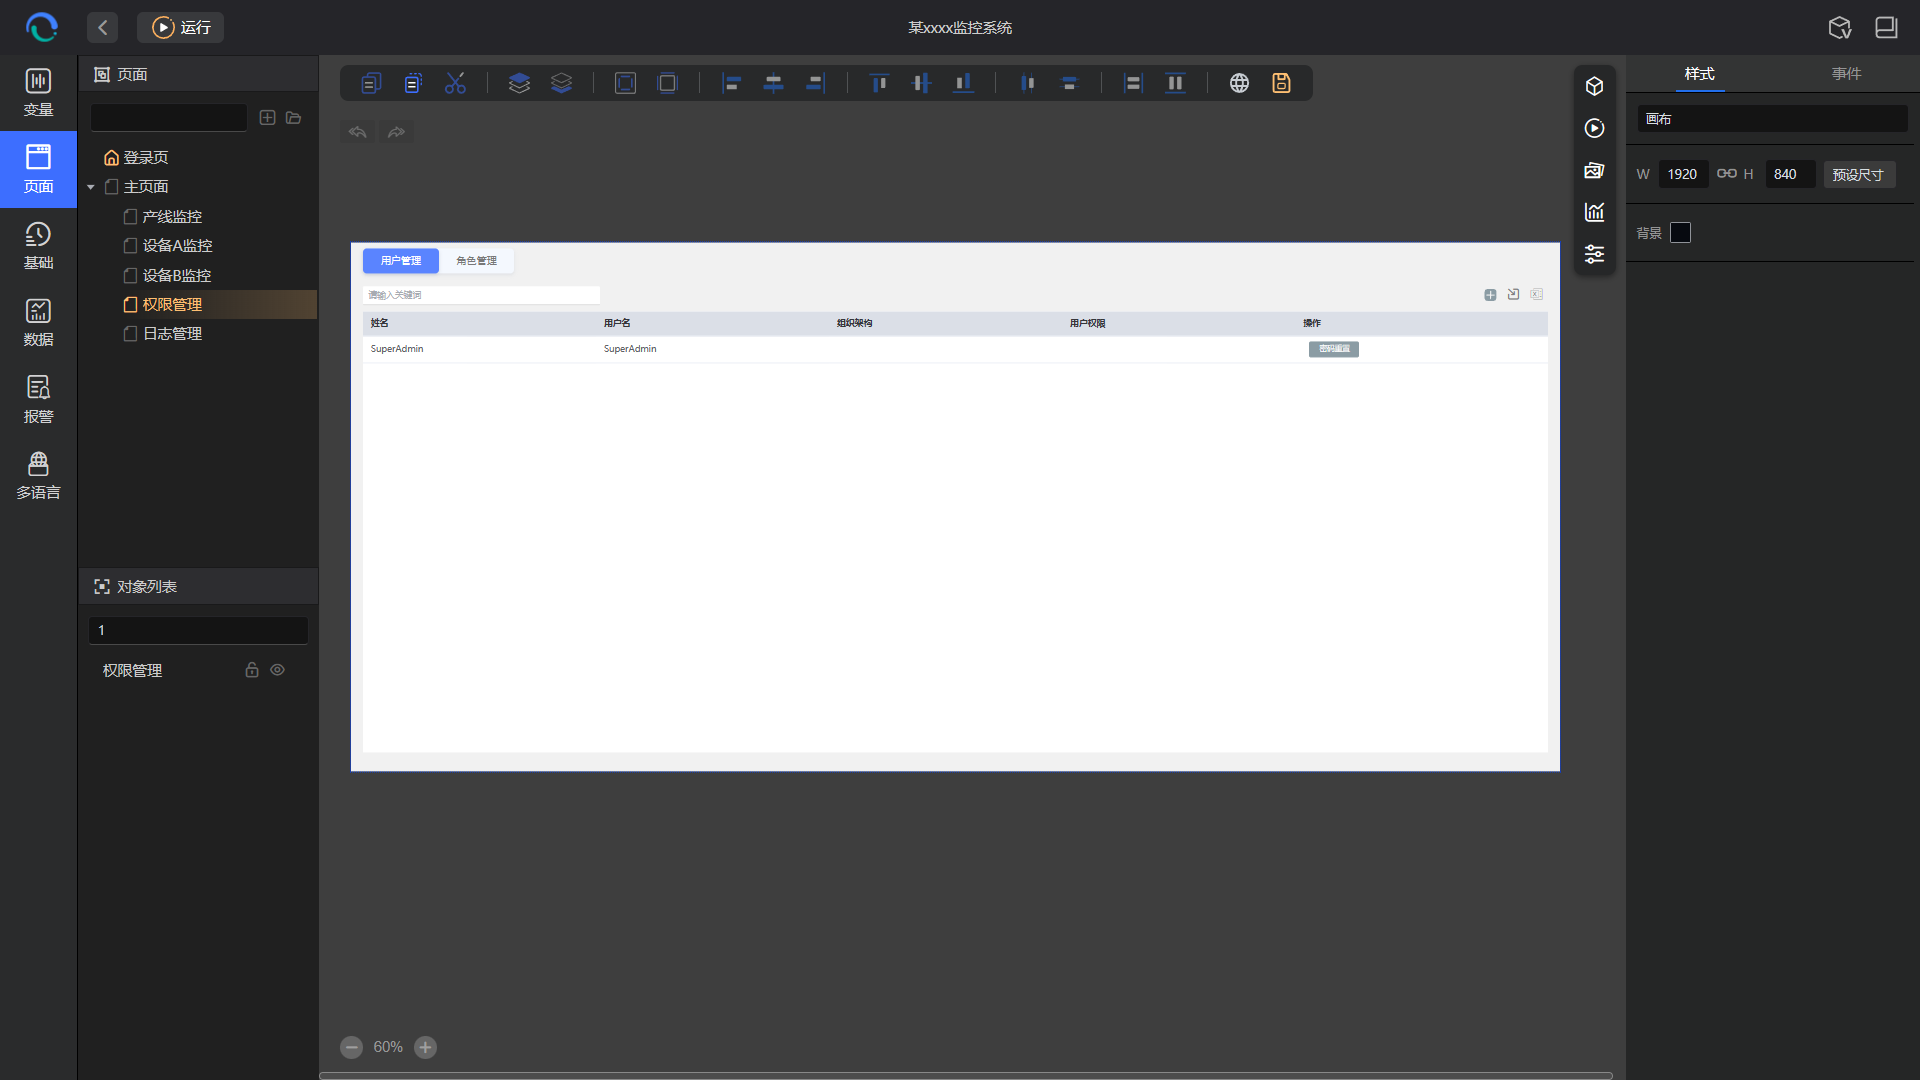
Task: Align objects to vertical middle
Action: point(921,83)
